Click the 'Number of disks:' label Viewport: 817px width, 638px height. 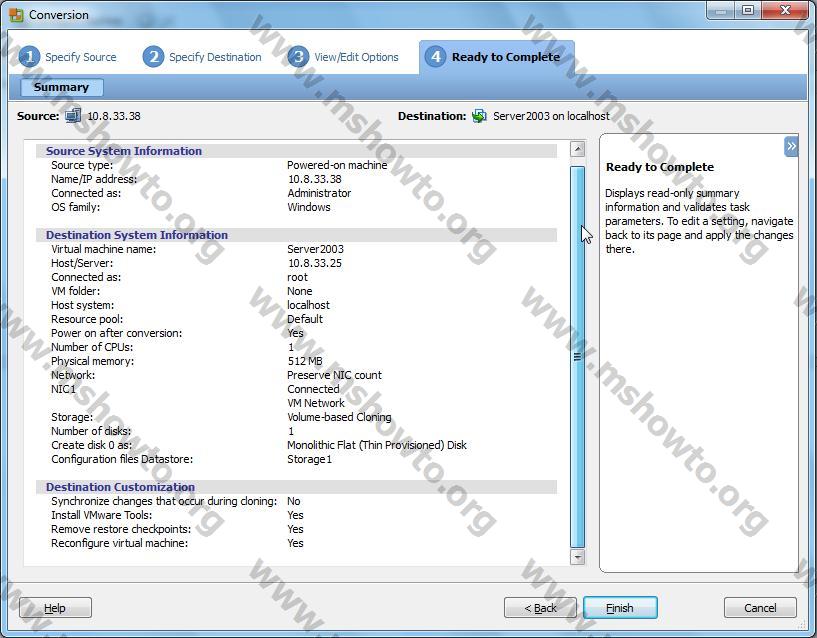(91, 431)
